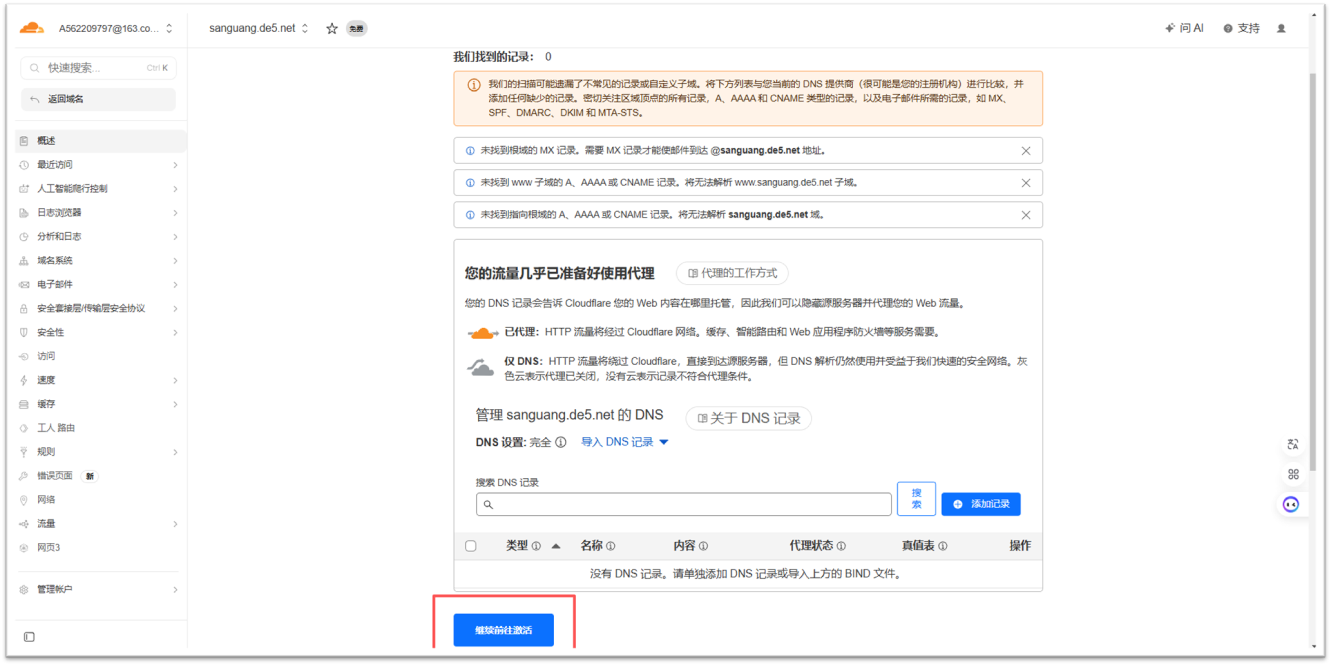The height and width of the screenshot is (666, 1332).
Task: Tick the select-all DNS records checkbox
Action: 471,546
